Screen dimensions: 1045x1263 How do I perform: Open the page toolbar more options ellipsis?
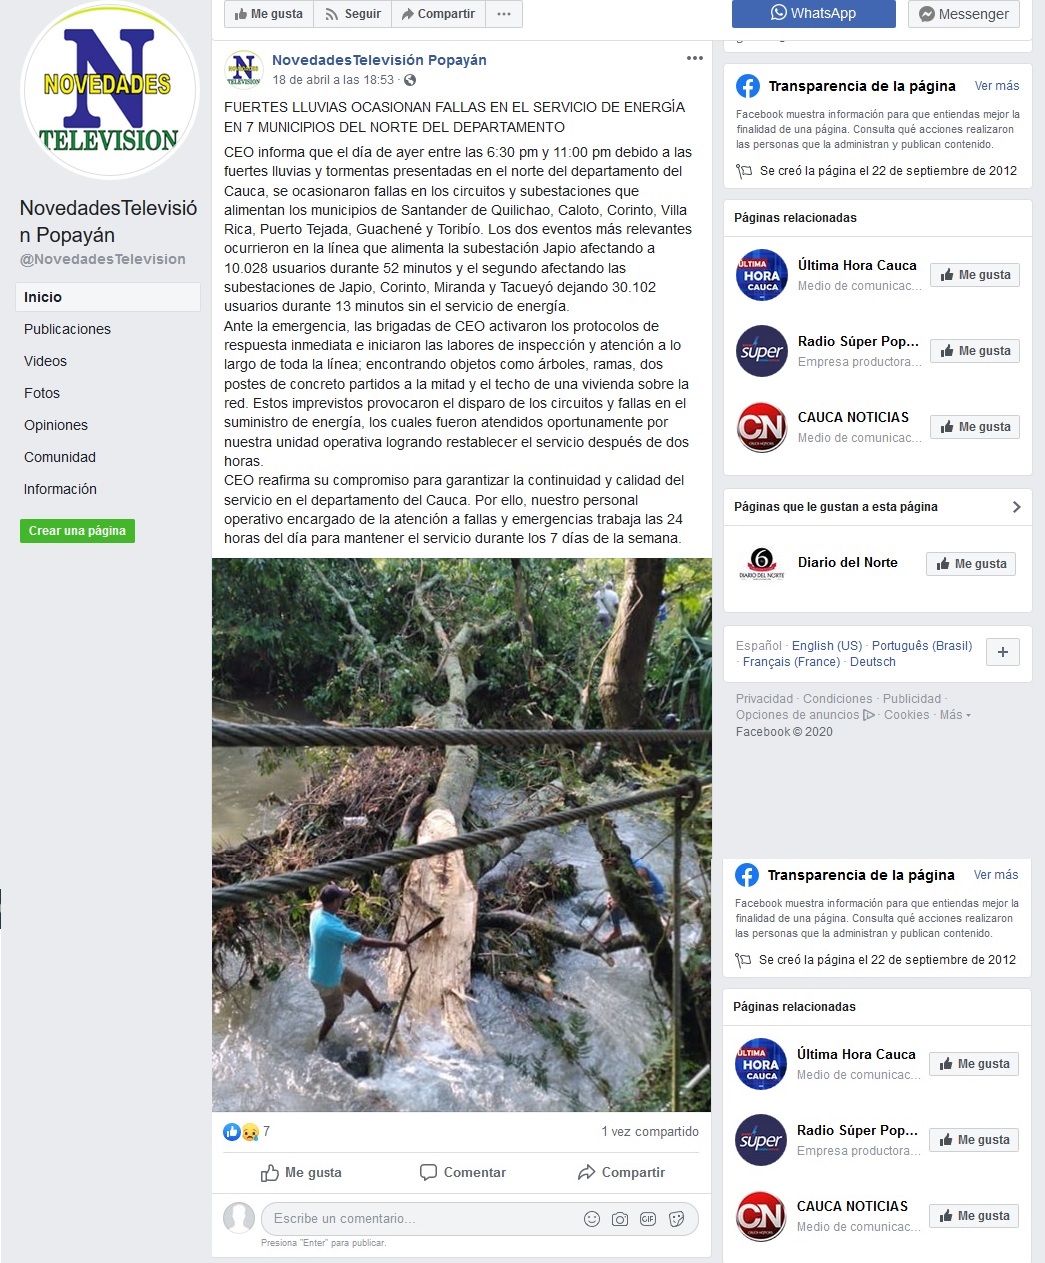coord(504,14)
